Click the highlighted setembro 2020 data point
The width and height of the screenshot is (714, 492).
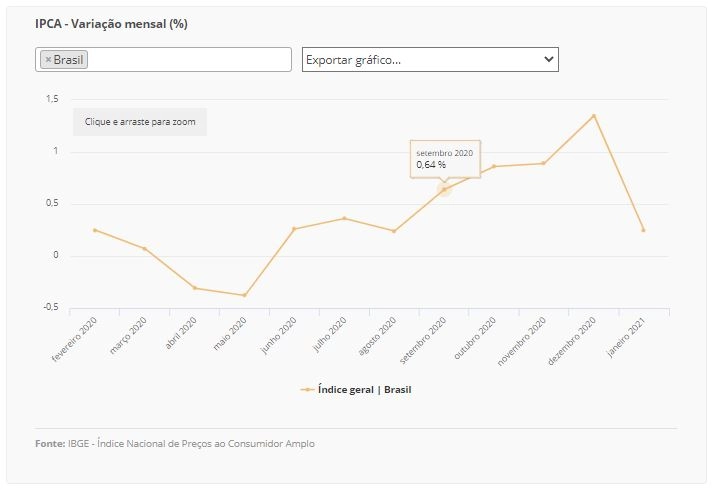[x=444, y=190]
